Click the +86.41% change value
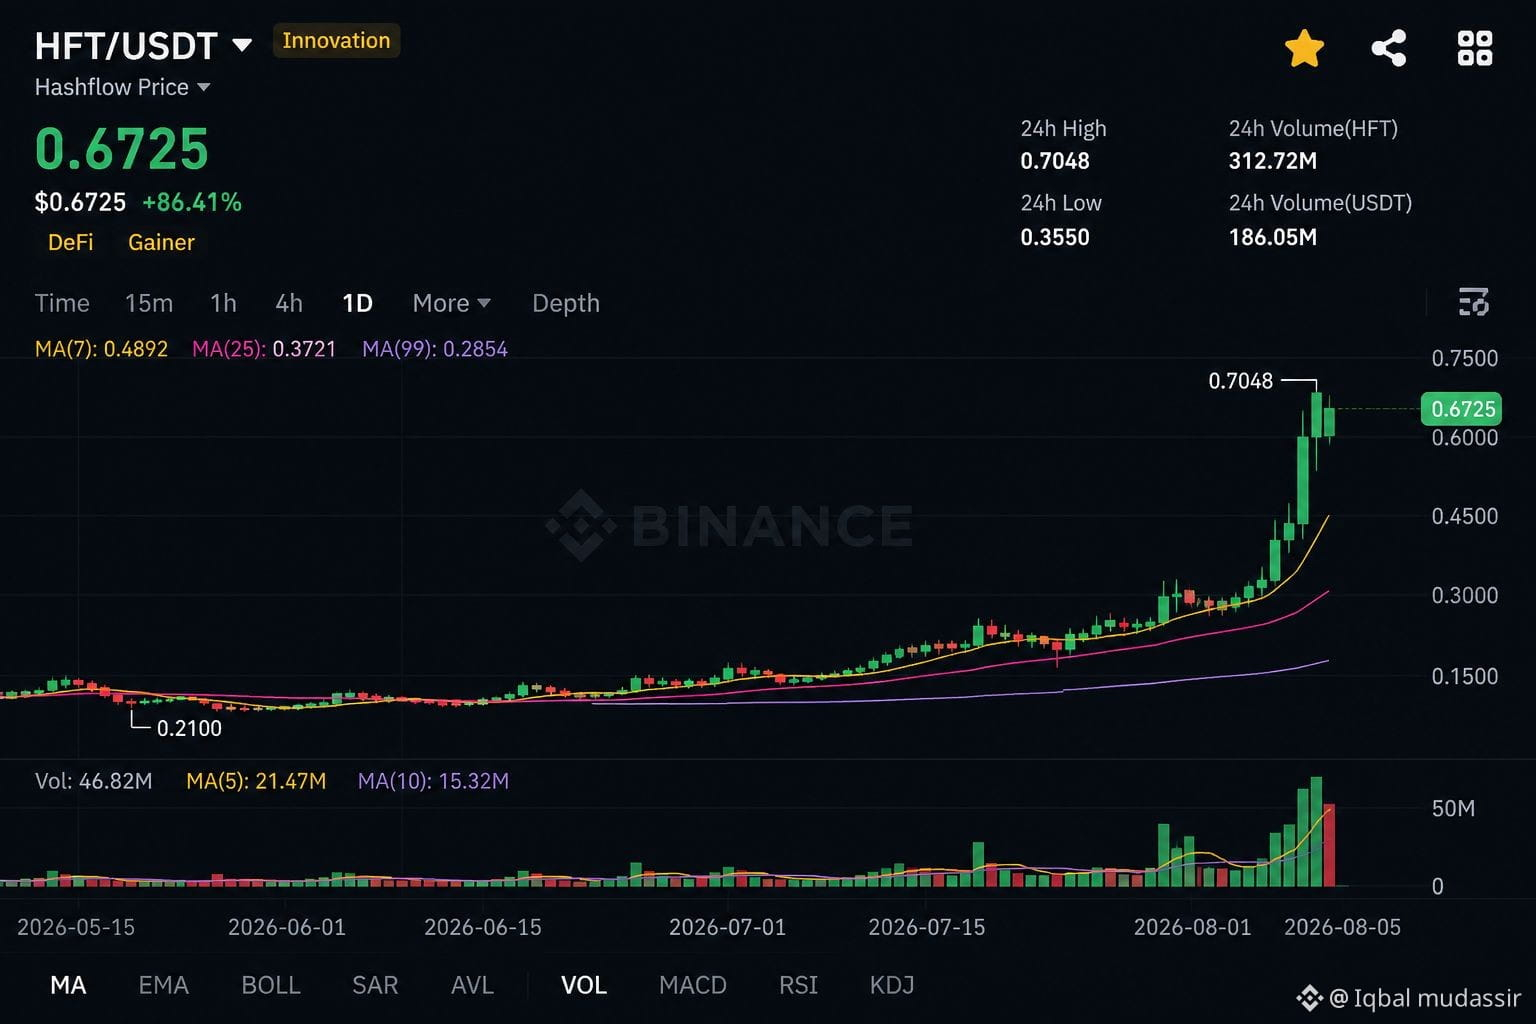Viewport: 1536px width, 1024px height. point(192,202)
